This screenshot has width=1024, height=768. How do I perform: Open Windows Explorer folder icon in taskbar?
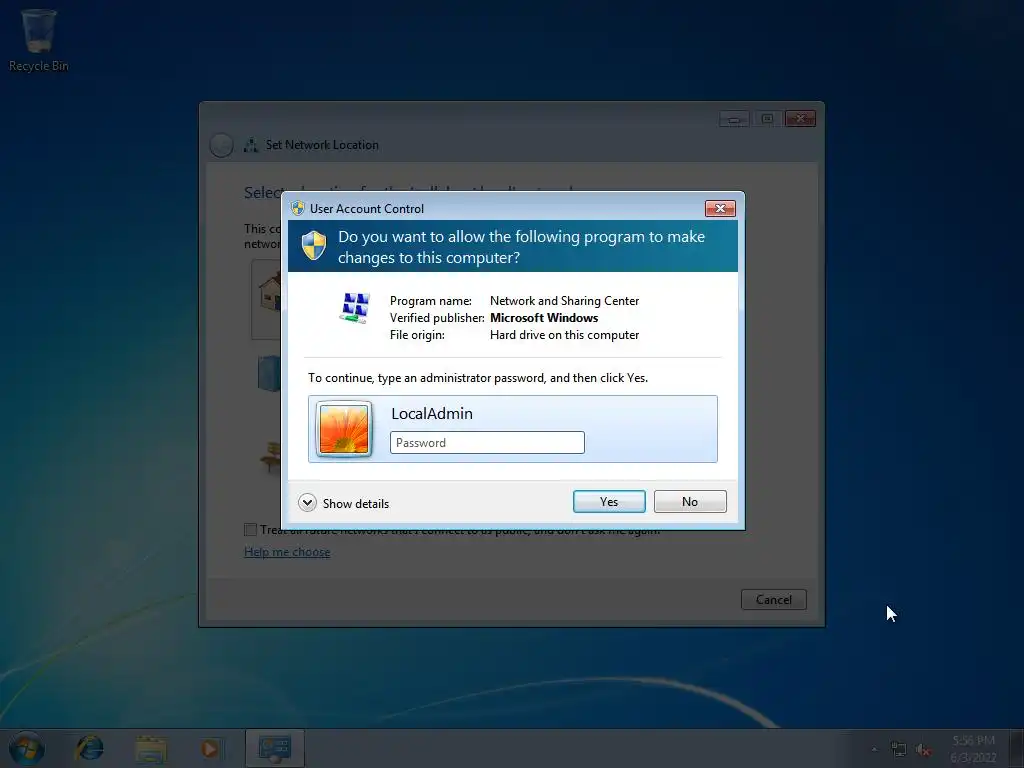151,749
